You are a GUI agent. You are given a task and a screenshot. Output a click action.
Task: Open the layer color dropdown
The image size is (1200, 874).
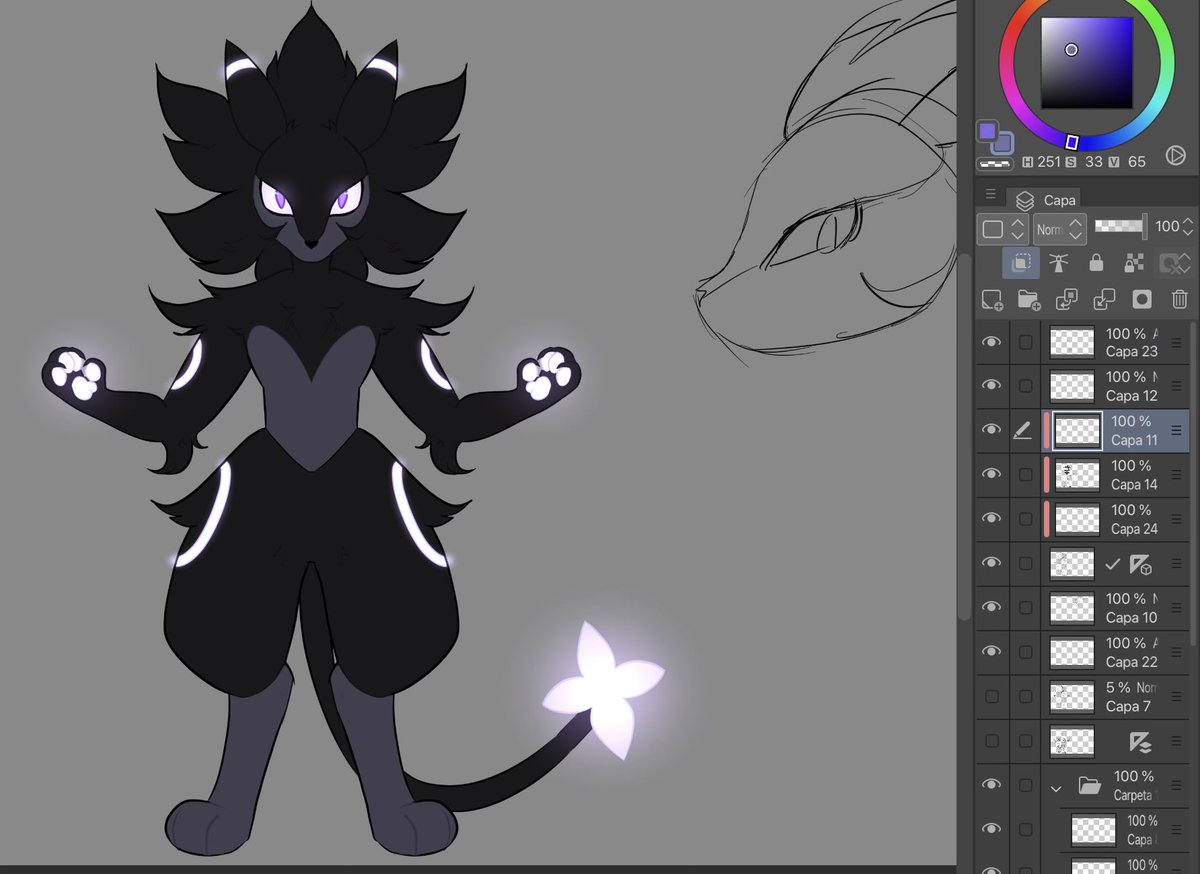(1003, 229)
